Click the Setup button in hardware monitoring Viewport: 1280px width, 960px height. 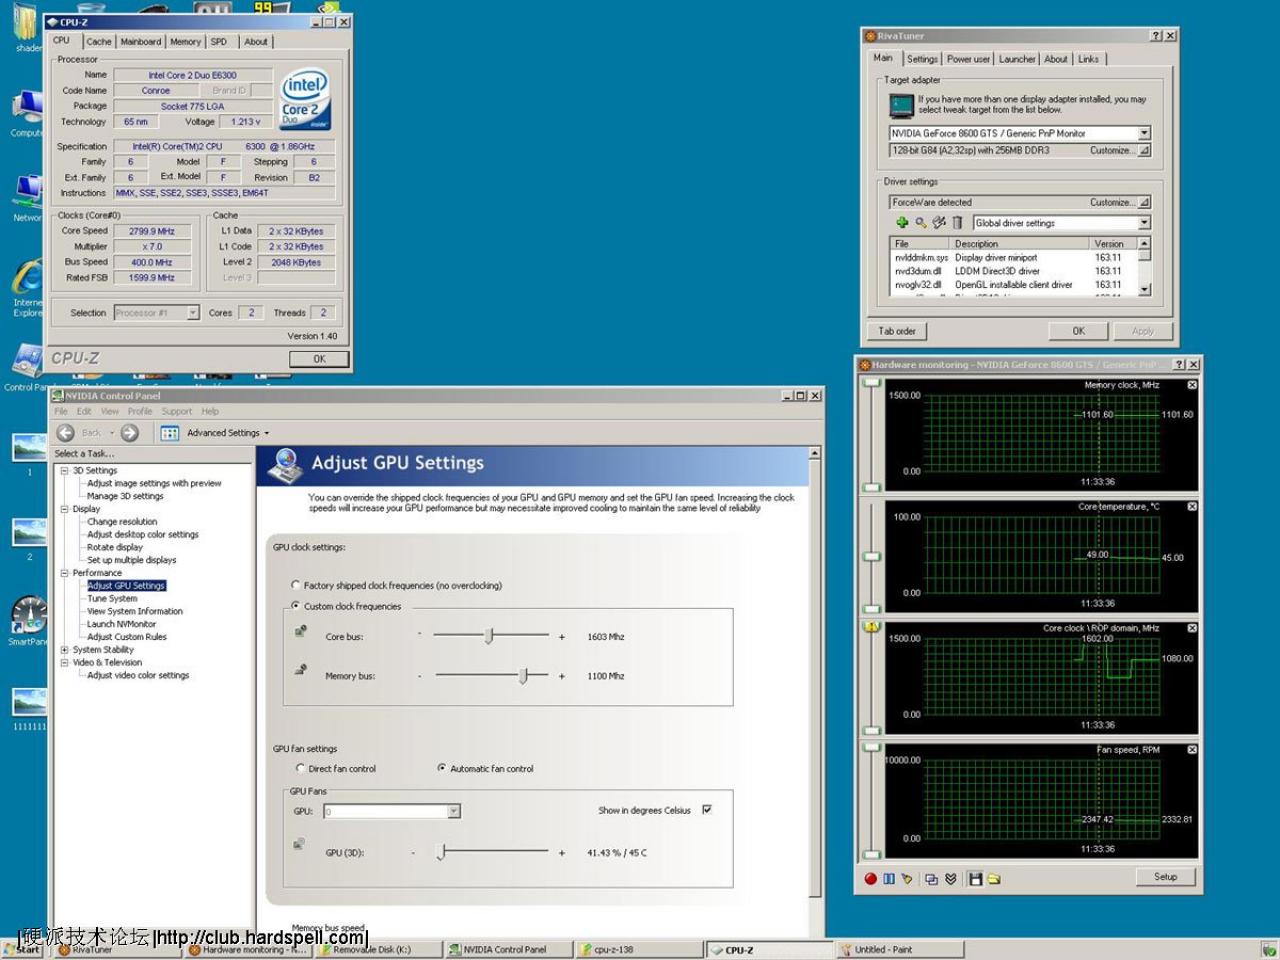pyautogui.click(x=1165, y=877)
